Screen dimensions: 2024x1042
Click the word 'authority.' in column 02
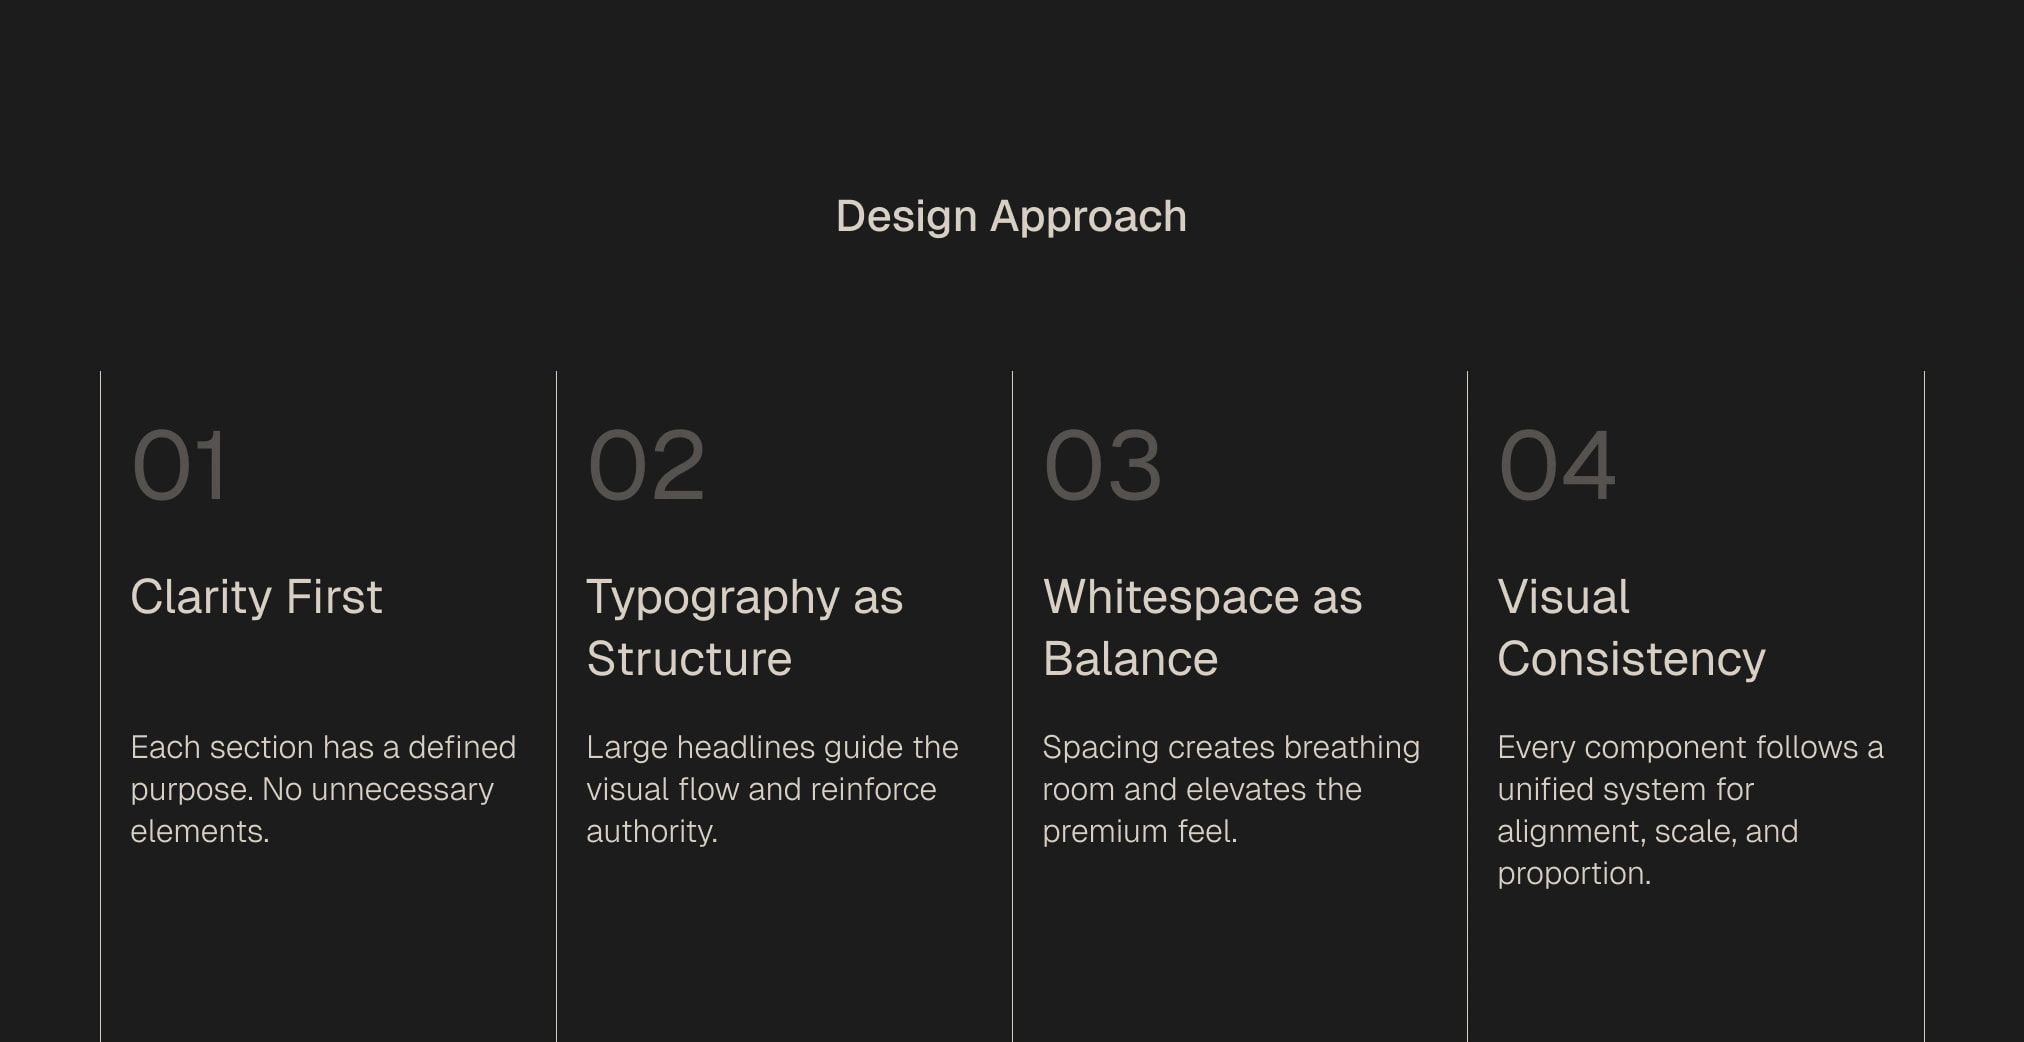click(x=652, y=832)
